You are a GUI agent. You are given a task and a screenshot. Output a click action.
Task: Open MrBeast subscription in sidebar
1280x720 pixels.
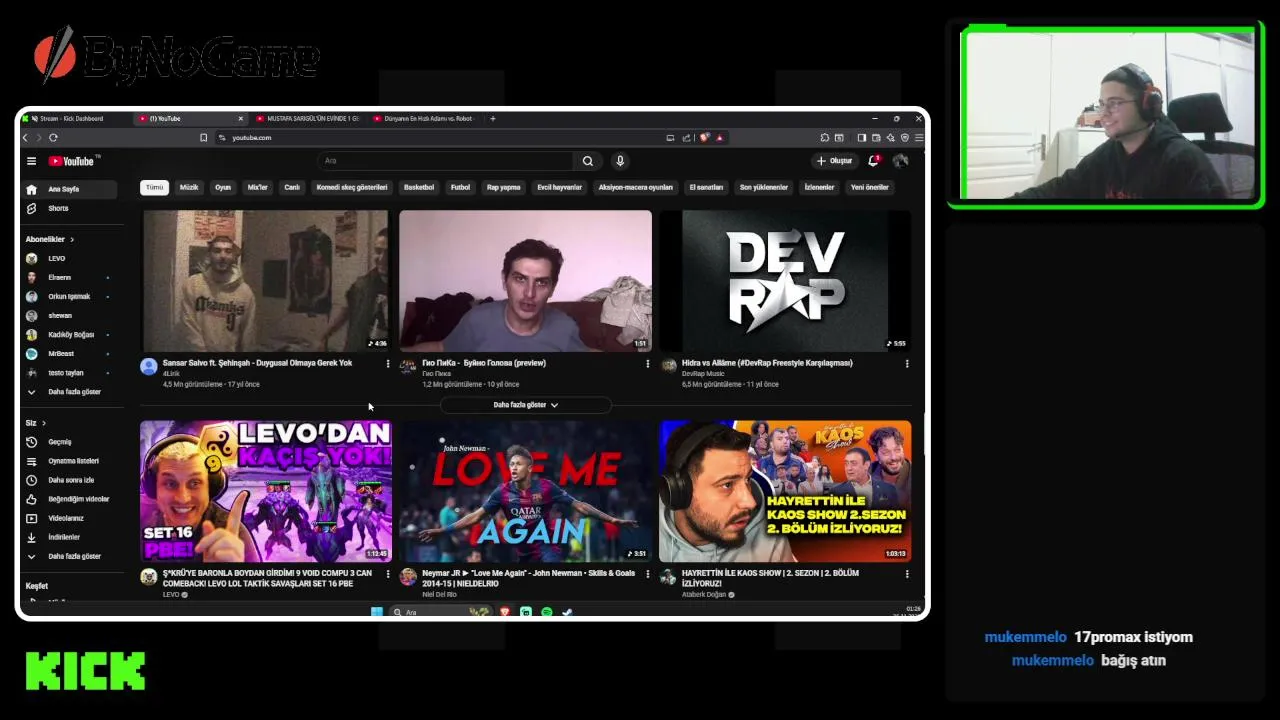pos(70,354)
